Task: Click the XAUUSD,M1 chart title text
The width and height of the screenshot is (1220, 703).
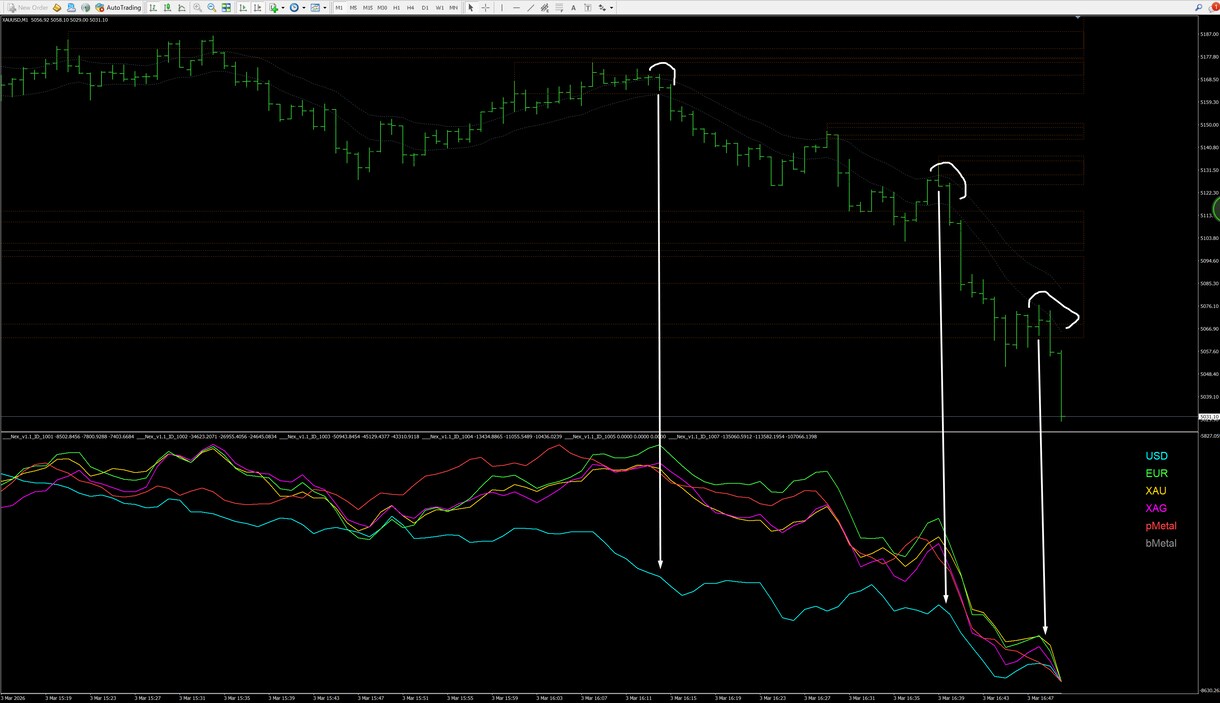Action: (15, 19)
